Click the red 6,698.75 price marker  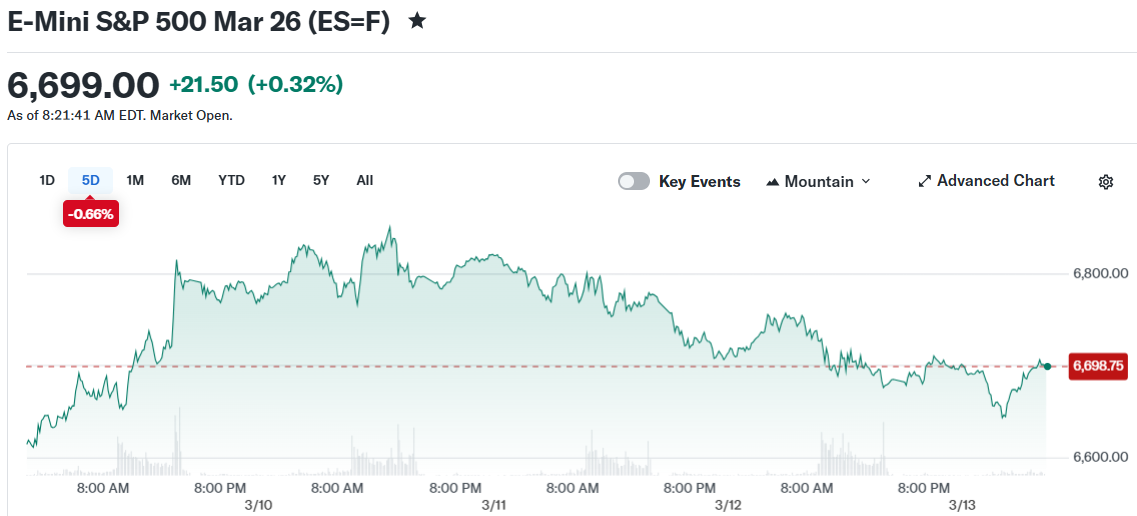pyautogui.click(x=1098, y=367)
